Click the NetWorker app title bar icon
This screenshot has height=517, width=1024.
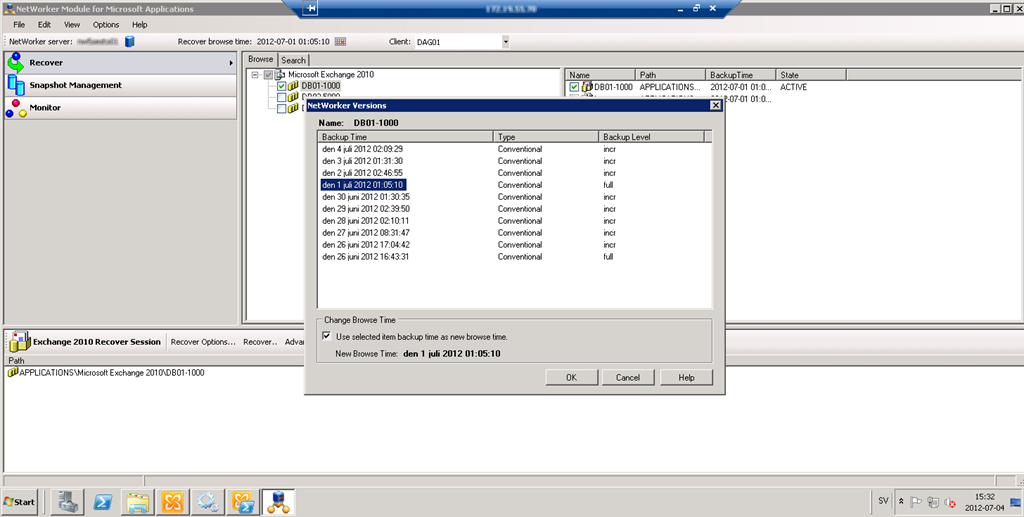[9, 9]
